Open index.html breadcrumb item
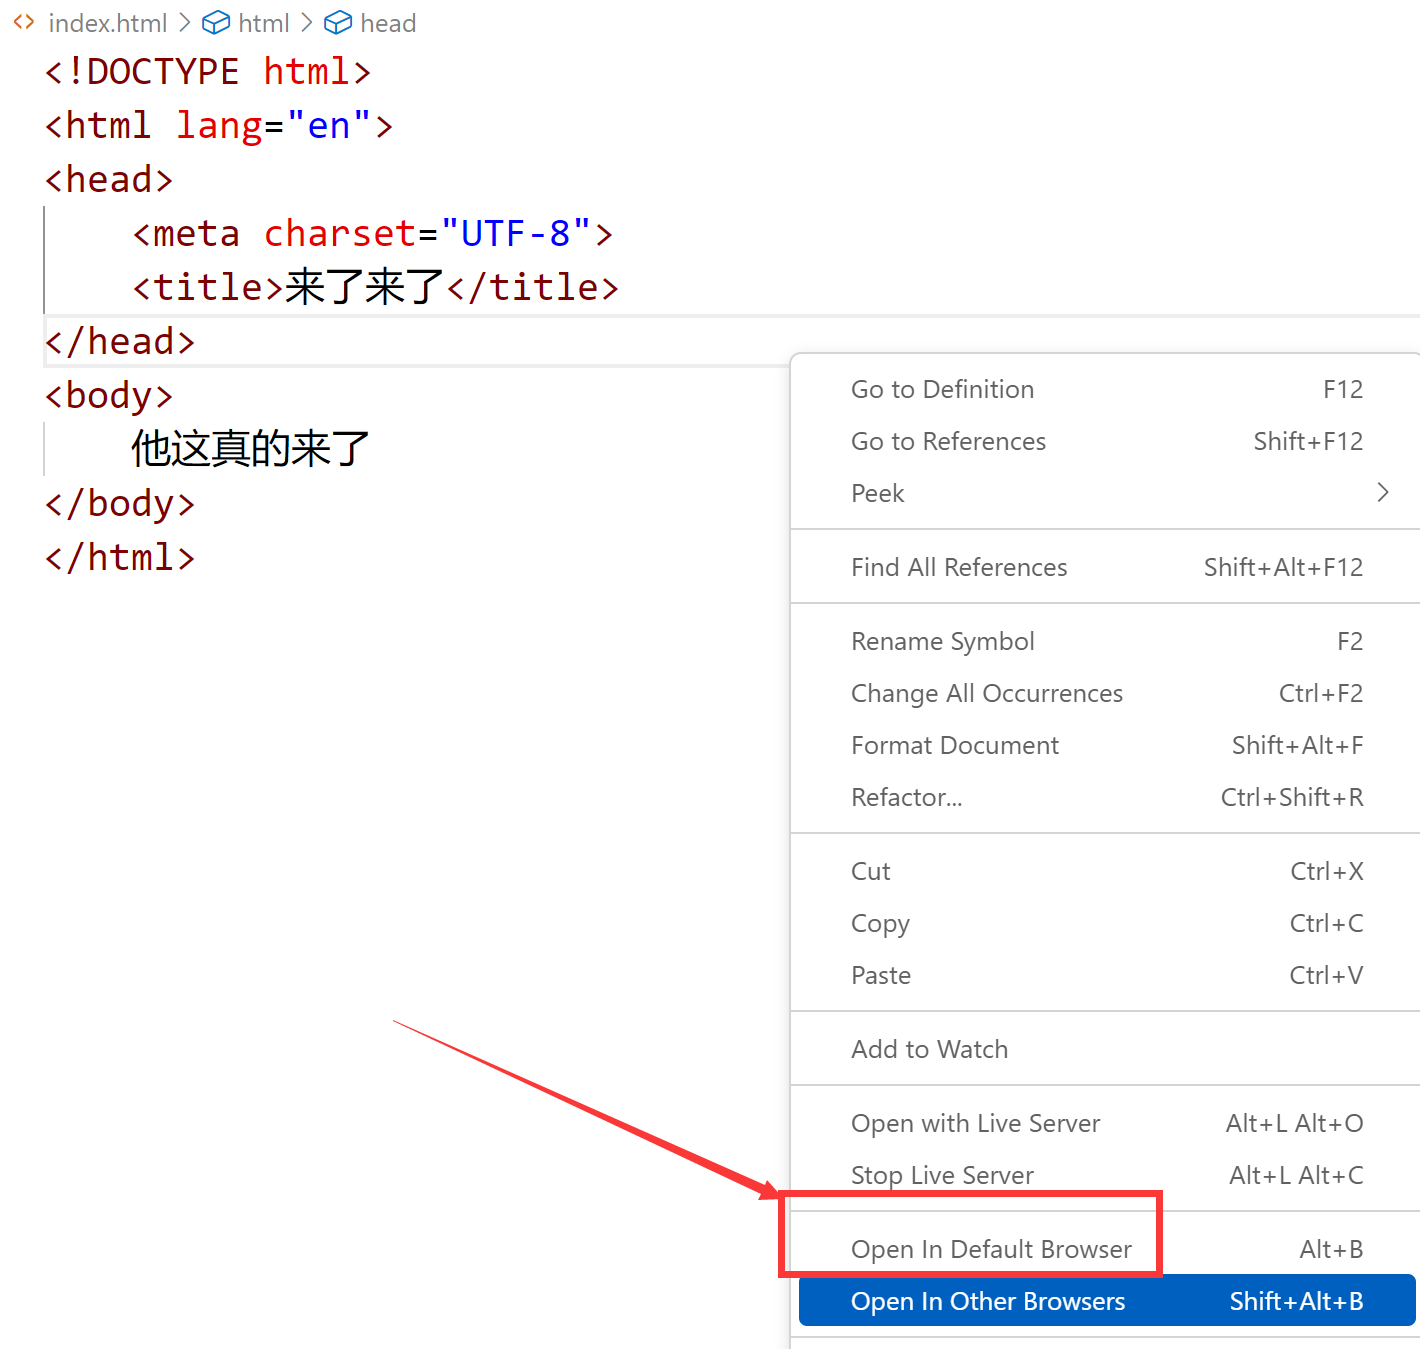This screenshot has width=1420, height=1349. 108,23
